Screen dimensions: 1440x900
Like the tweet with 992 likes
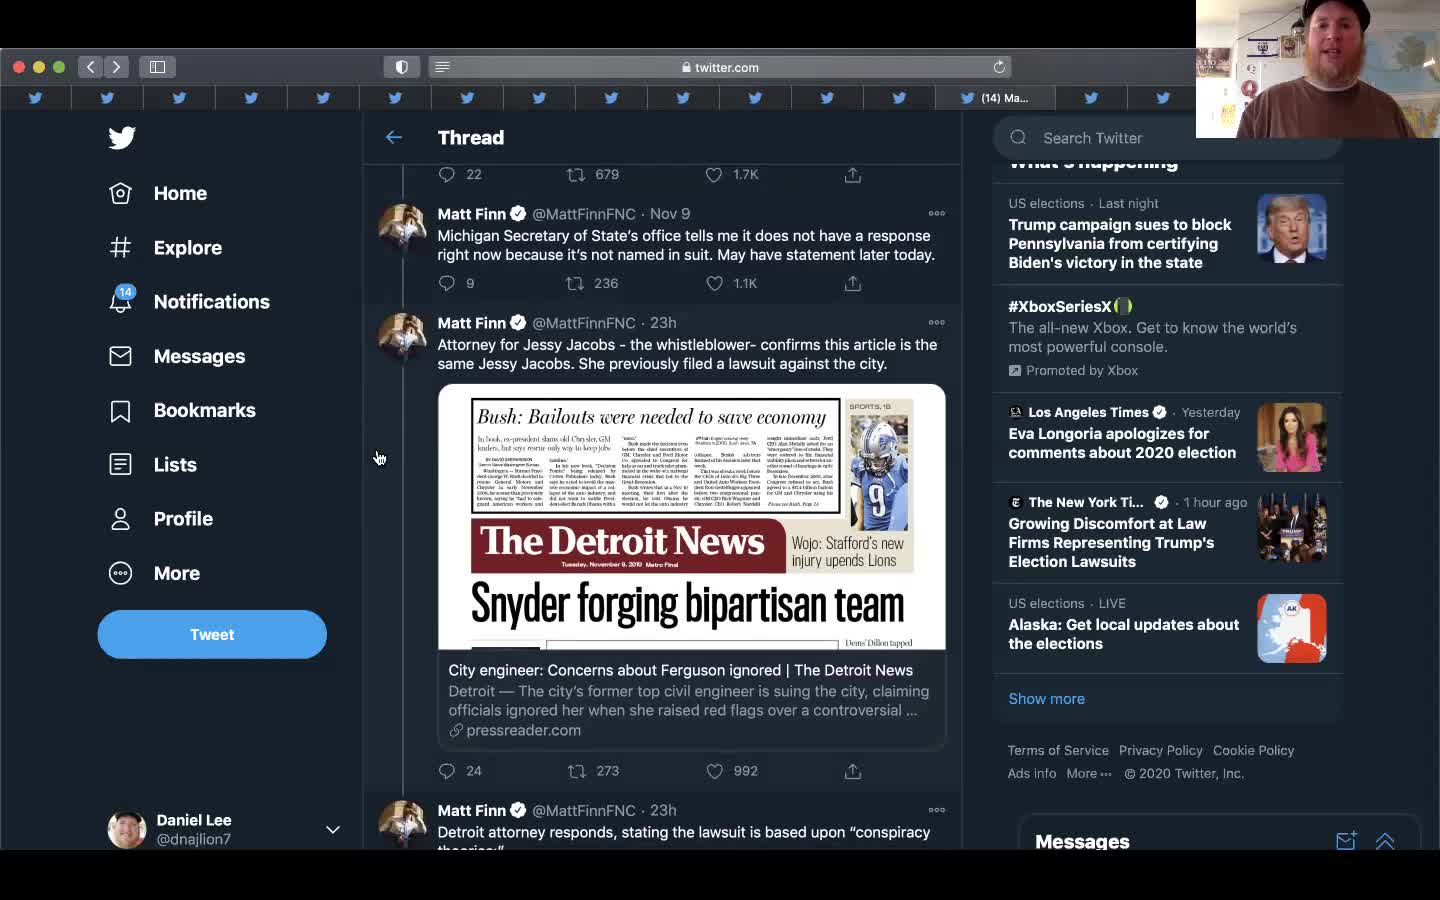tap(714, 772)
